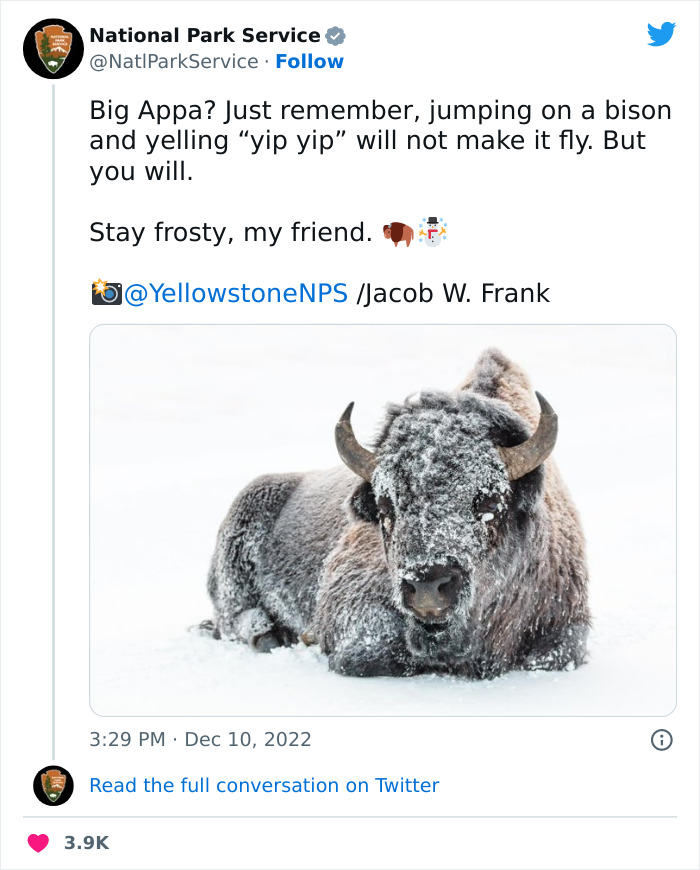
Task: Click the small NPS avatar near conversation link
Action: (53, 786)
